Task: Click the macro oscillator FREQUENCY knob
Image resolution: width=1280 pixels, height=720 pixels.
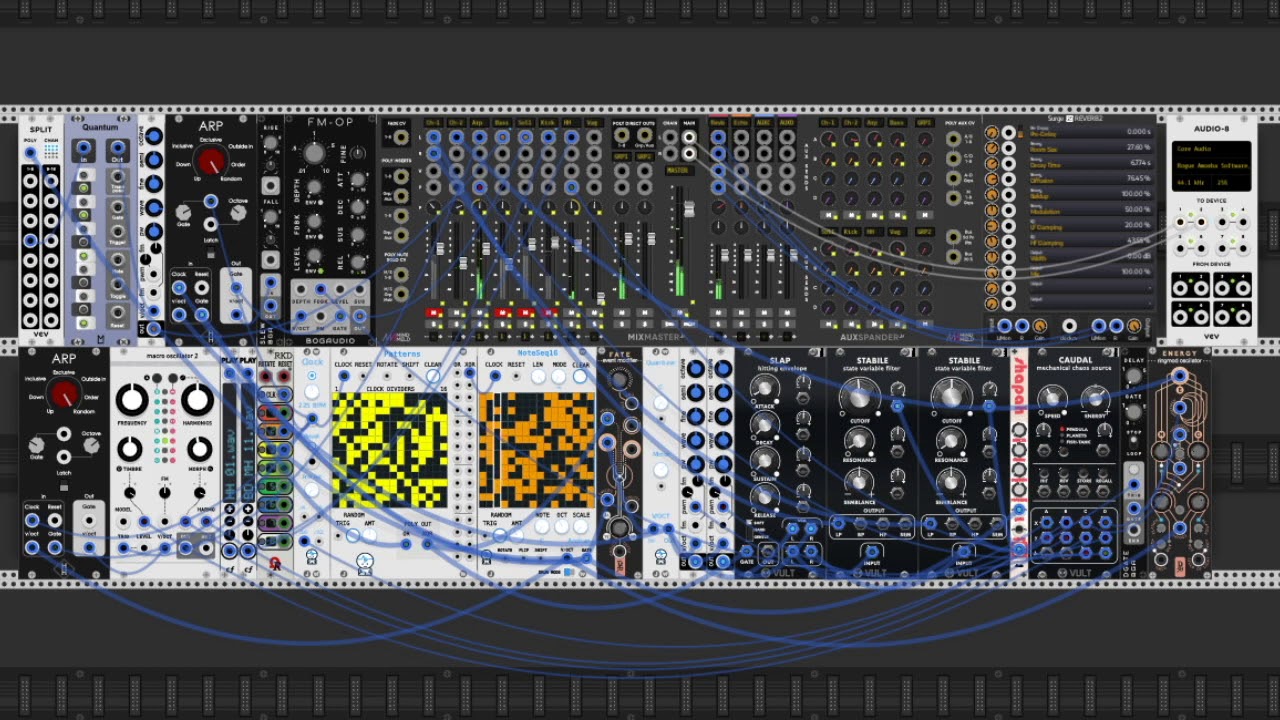Action: point(132,399)
